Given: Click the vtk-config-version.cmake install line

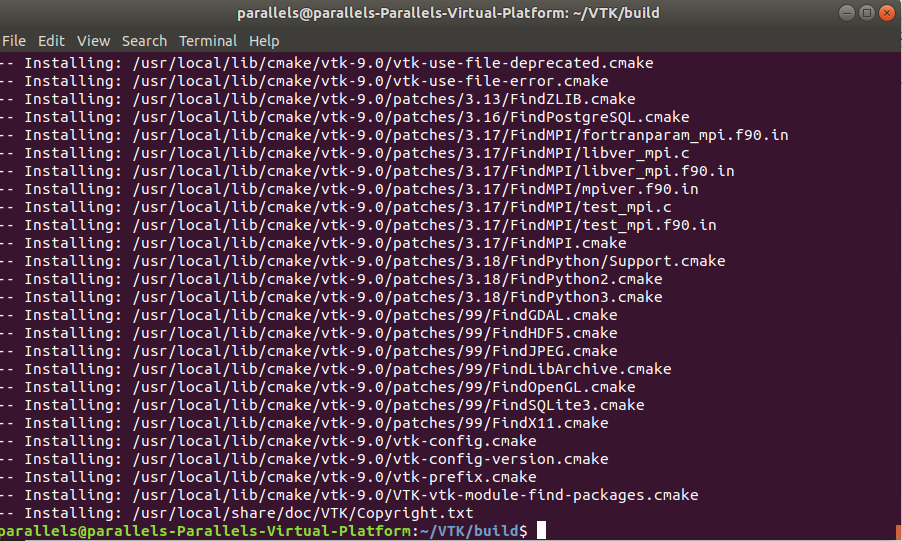Looking at the screenshot, I should [304, 459].
